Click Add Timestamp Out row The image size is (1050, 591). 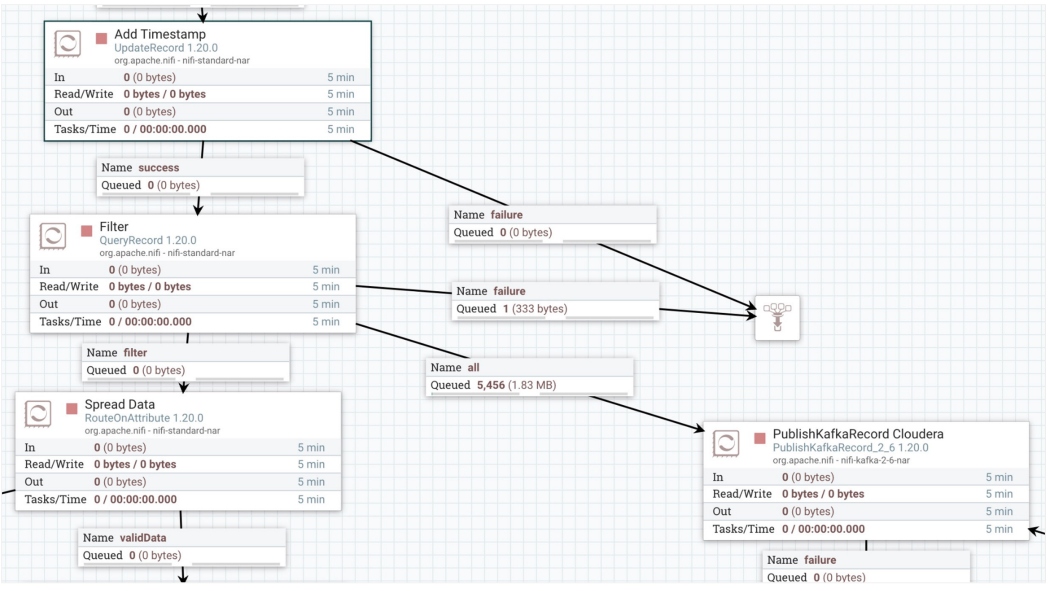(208, 112)
